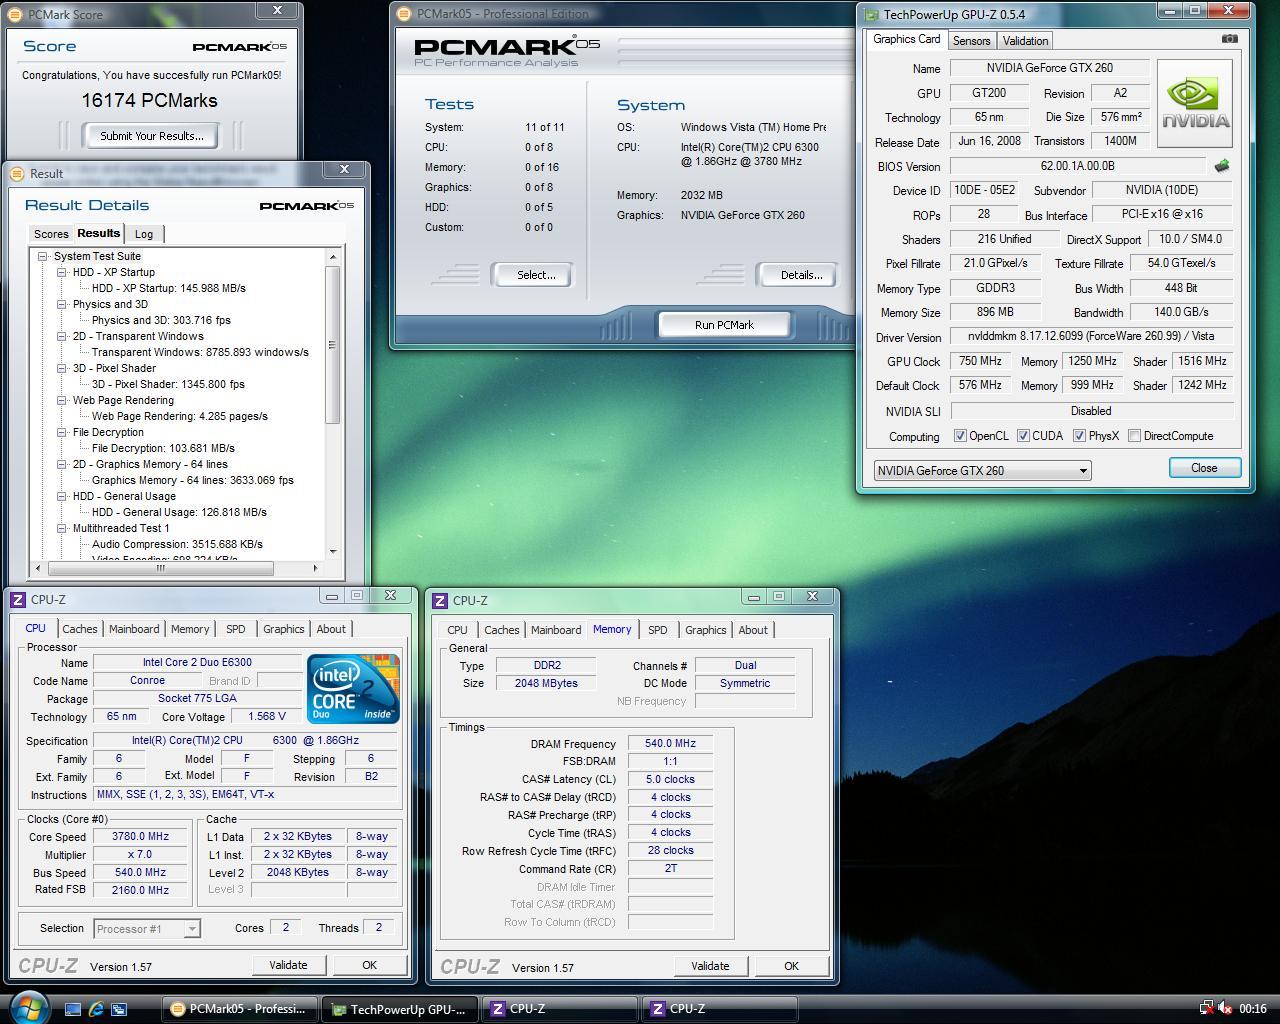Click the GPU-Z title bar icon

pyautogui.click(x=872, y=14)
